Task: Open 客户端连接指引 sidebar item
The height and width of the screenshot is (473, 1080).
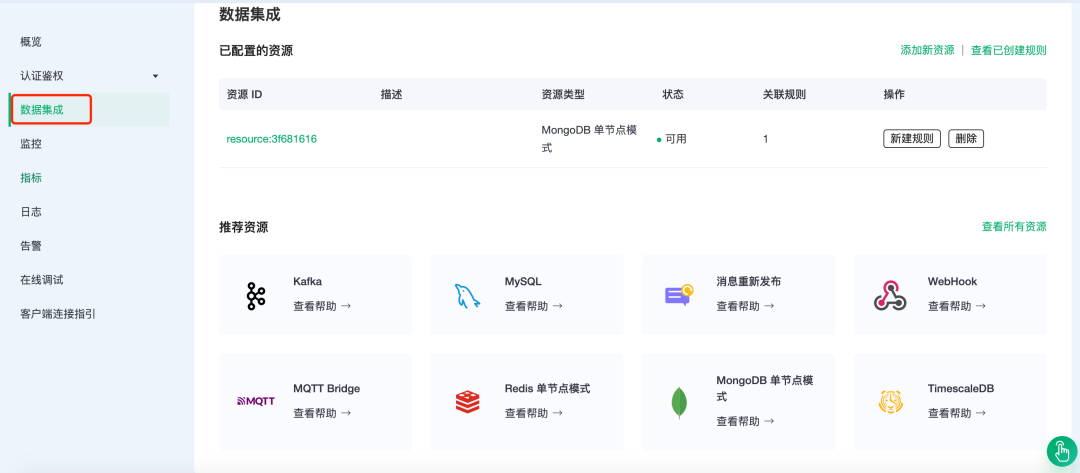Action: (58, 314)
